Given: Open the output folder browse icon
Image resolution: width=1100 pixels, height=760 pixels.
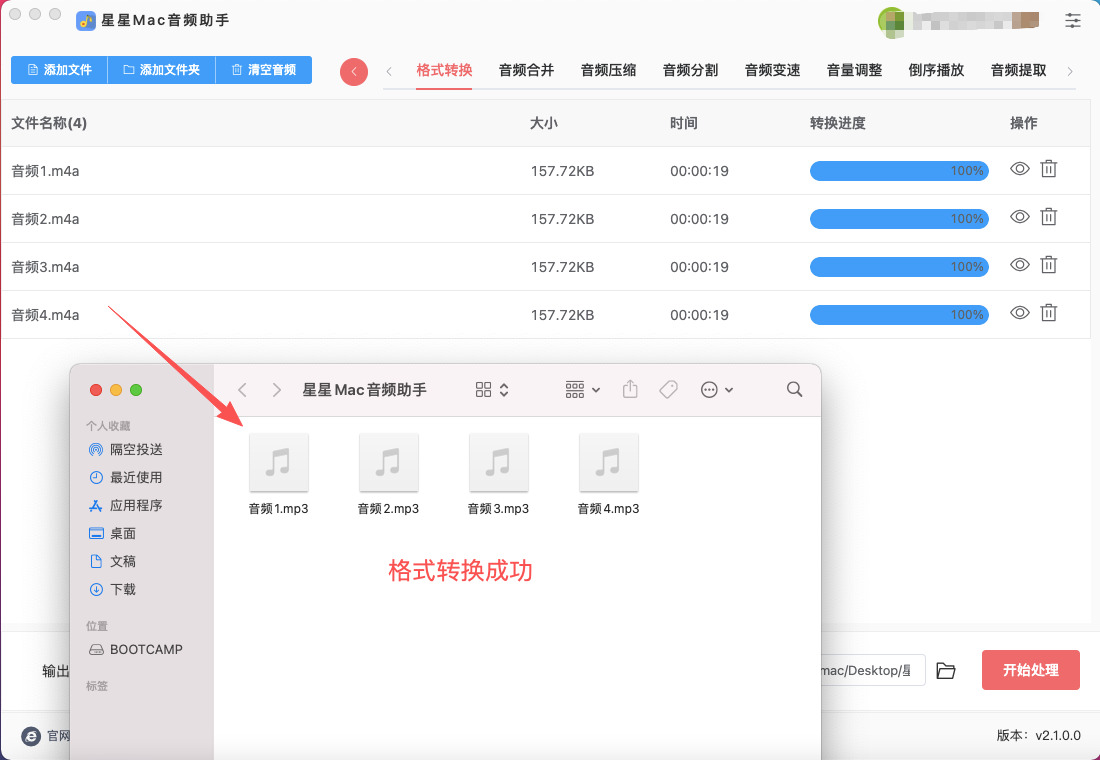Looking at the screenshot, I should click(x=946, y=671).
